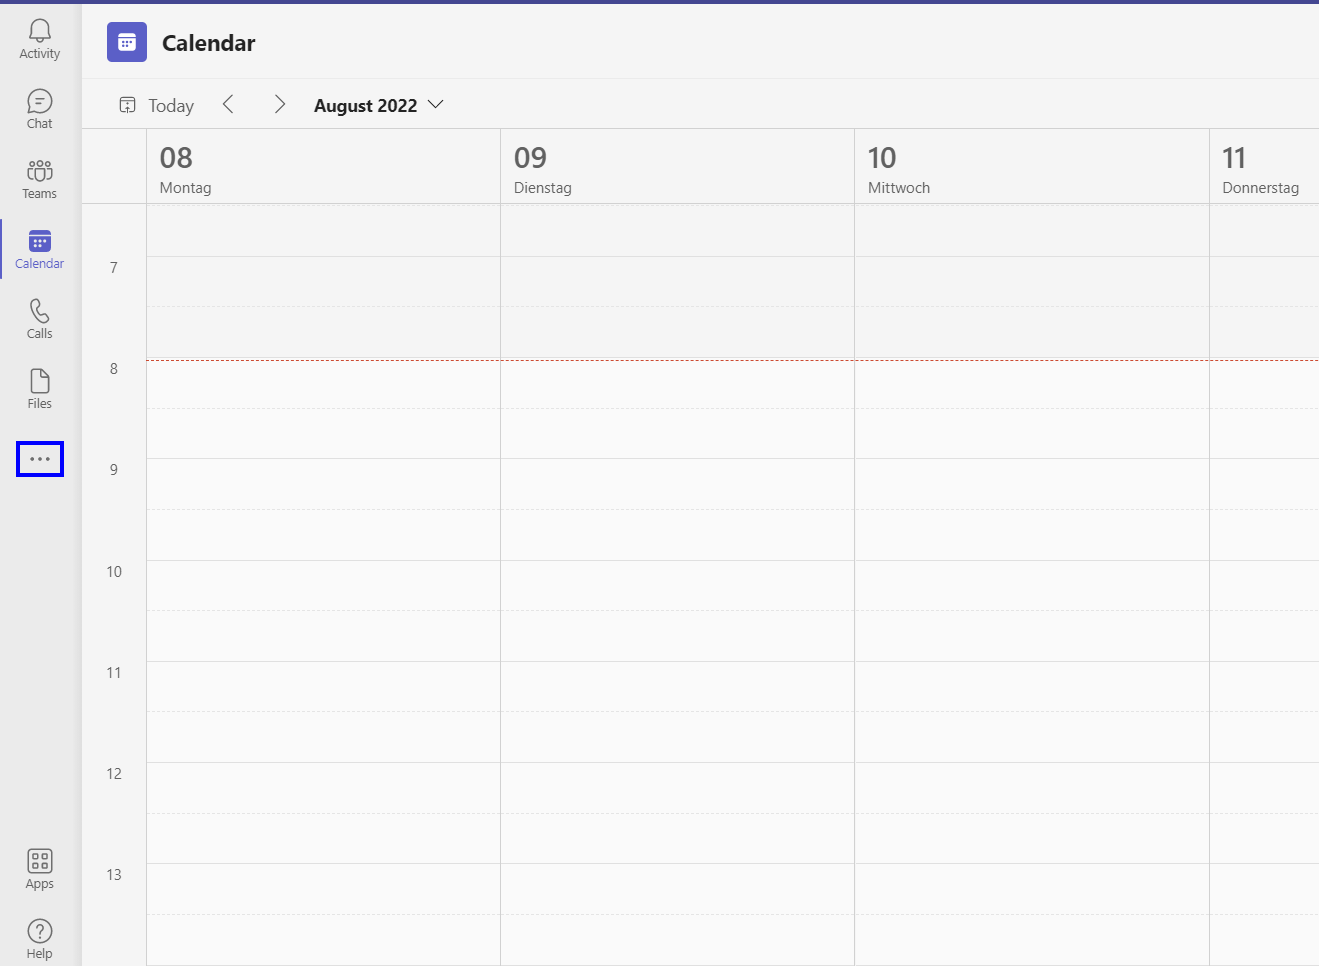Open the Chat section
This screenshot has width=1319, height=966.
[x=40, y=110]
